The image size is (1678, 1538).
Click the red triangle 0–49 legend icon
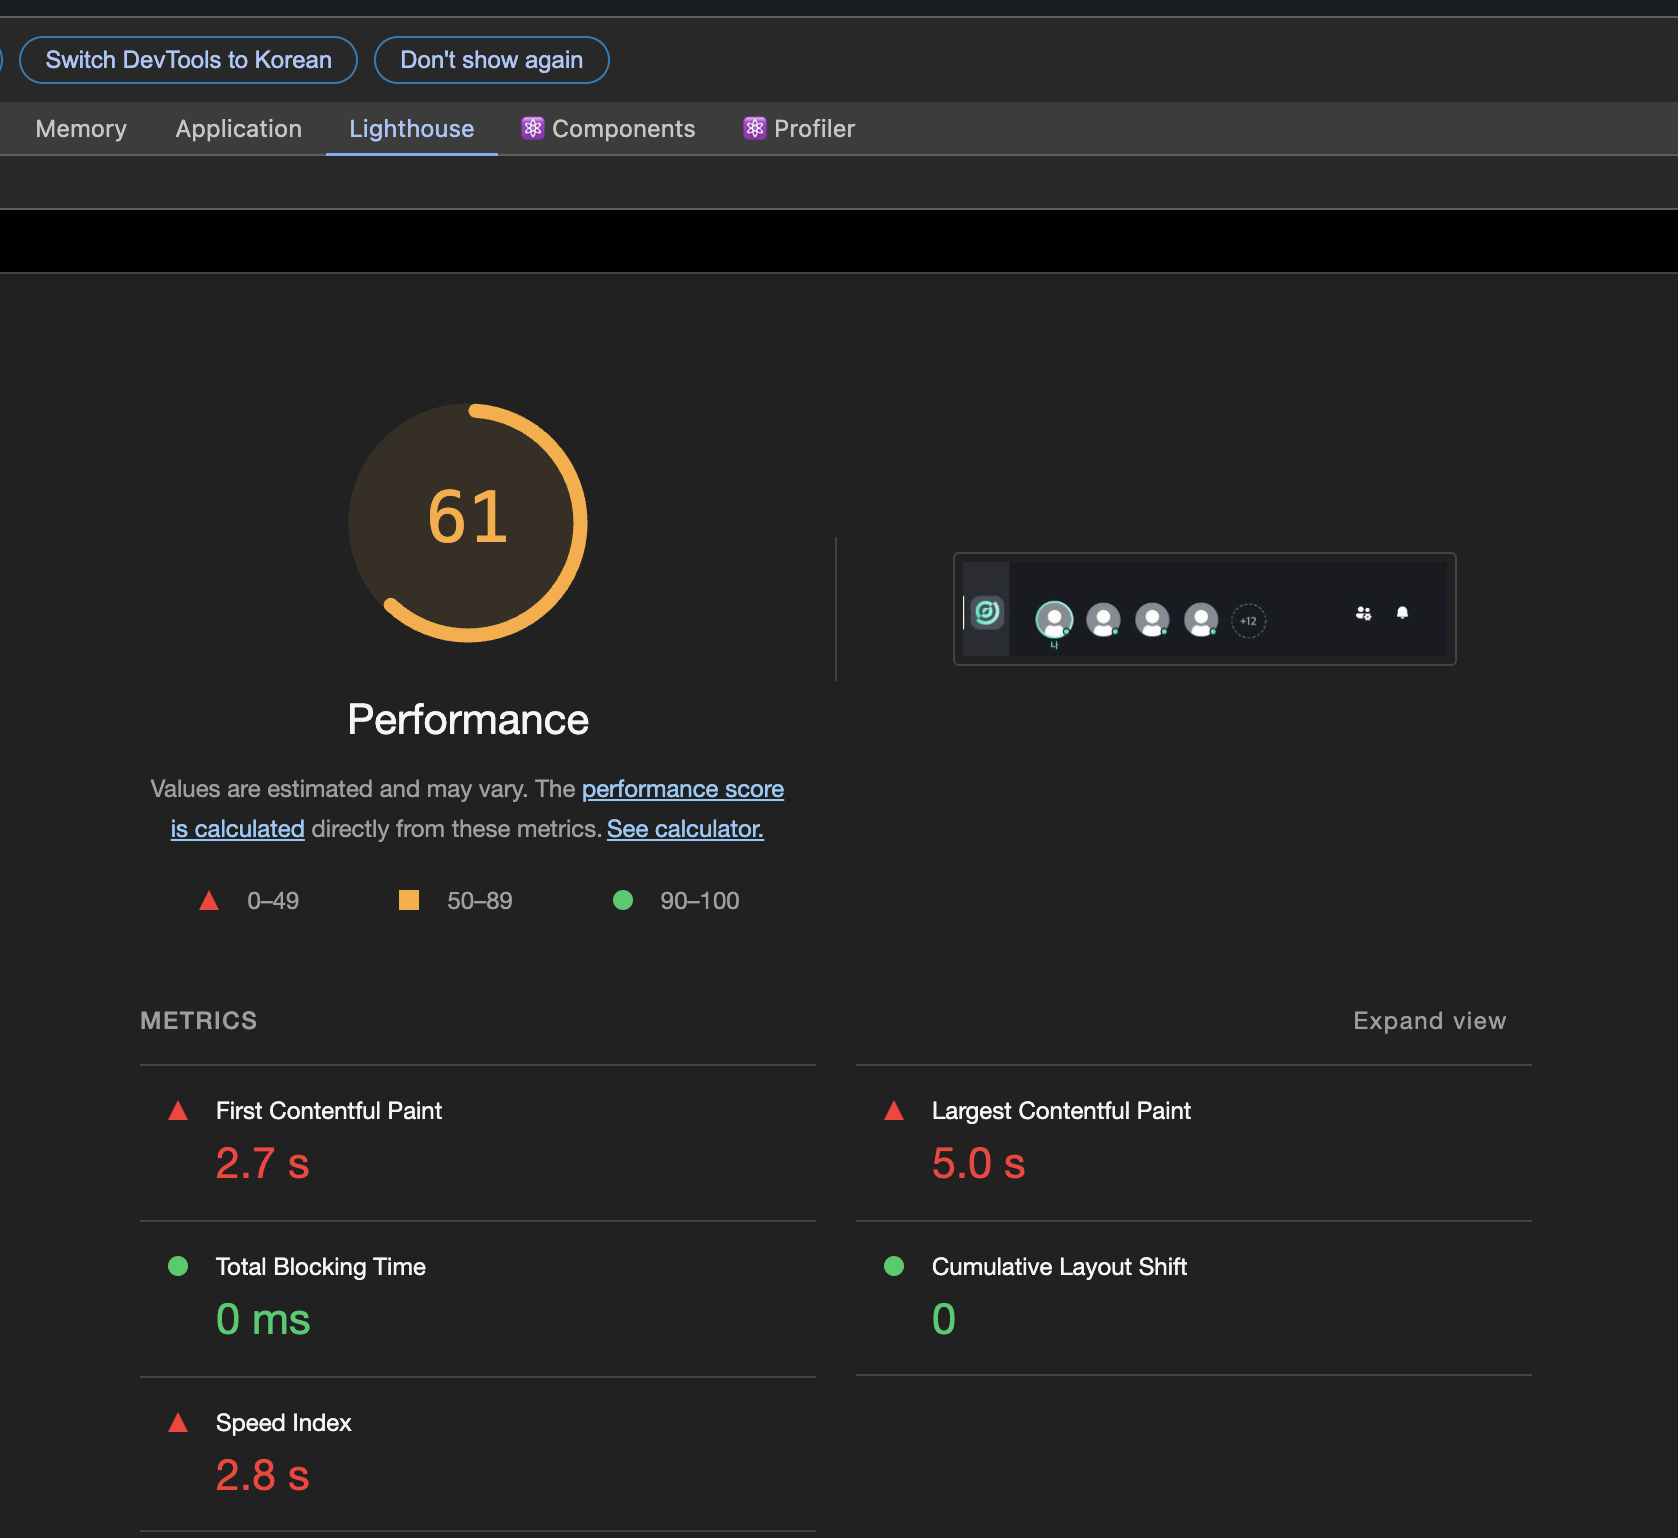[209, 900]
